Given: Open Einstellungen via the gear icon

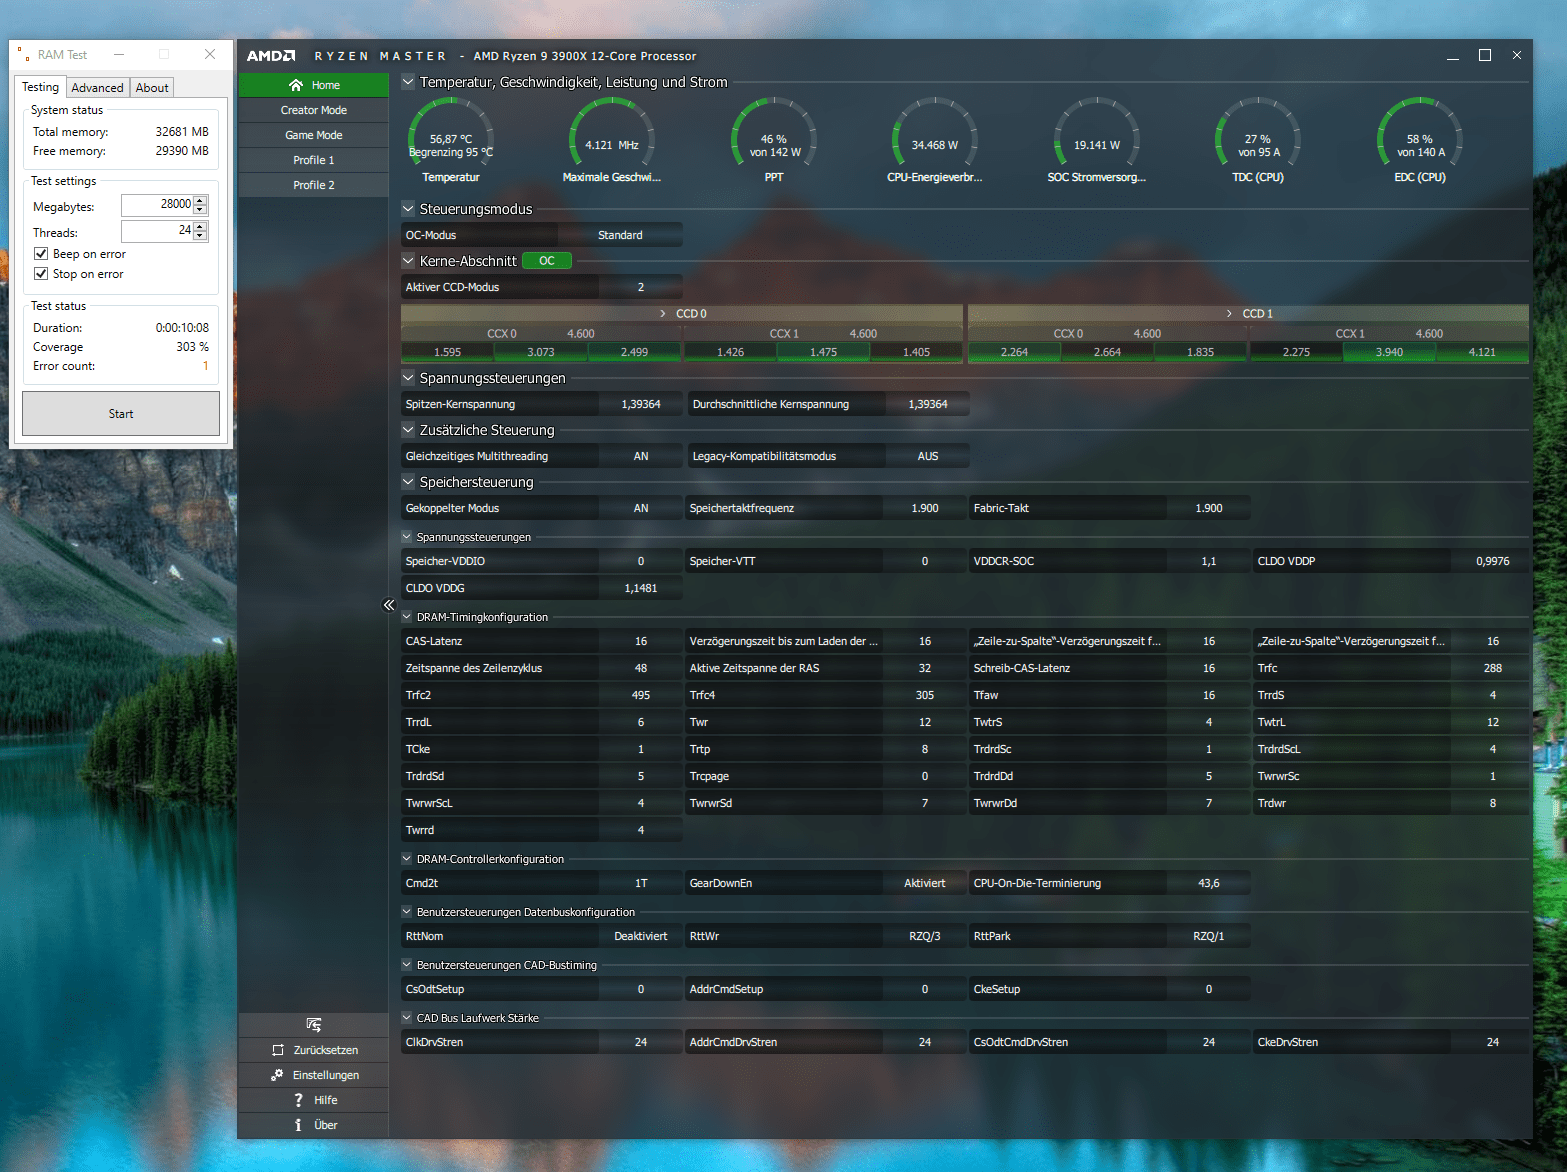Looking at the screenshot, I should coord(277,1075).
